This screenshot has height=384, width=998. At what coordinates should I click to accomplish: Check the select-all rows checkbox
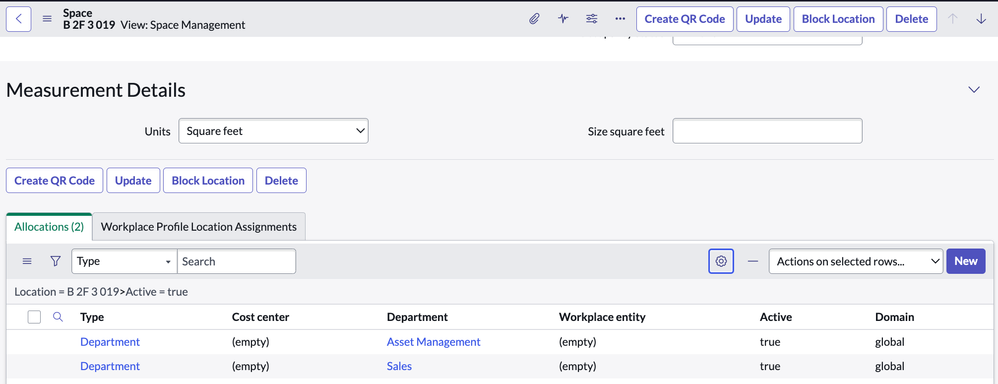(34, 316)
